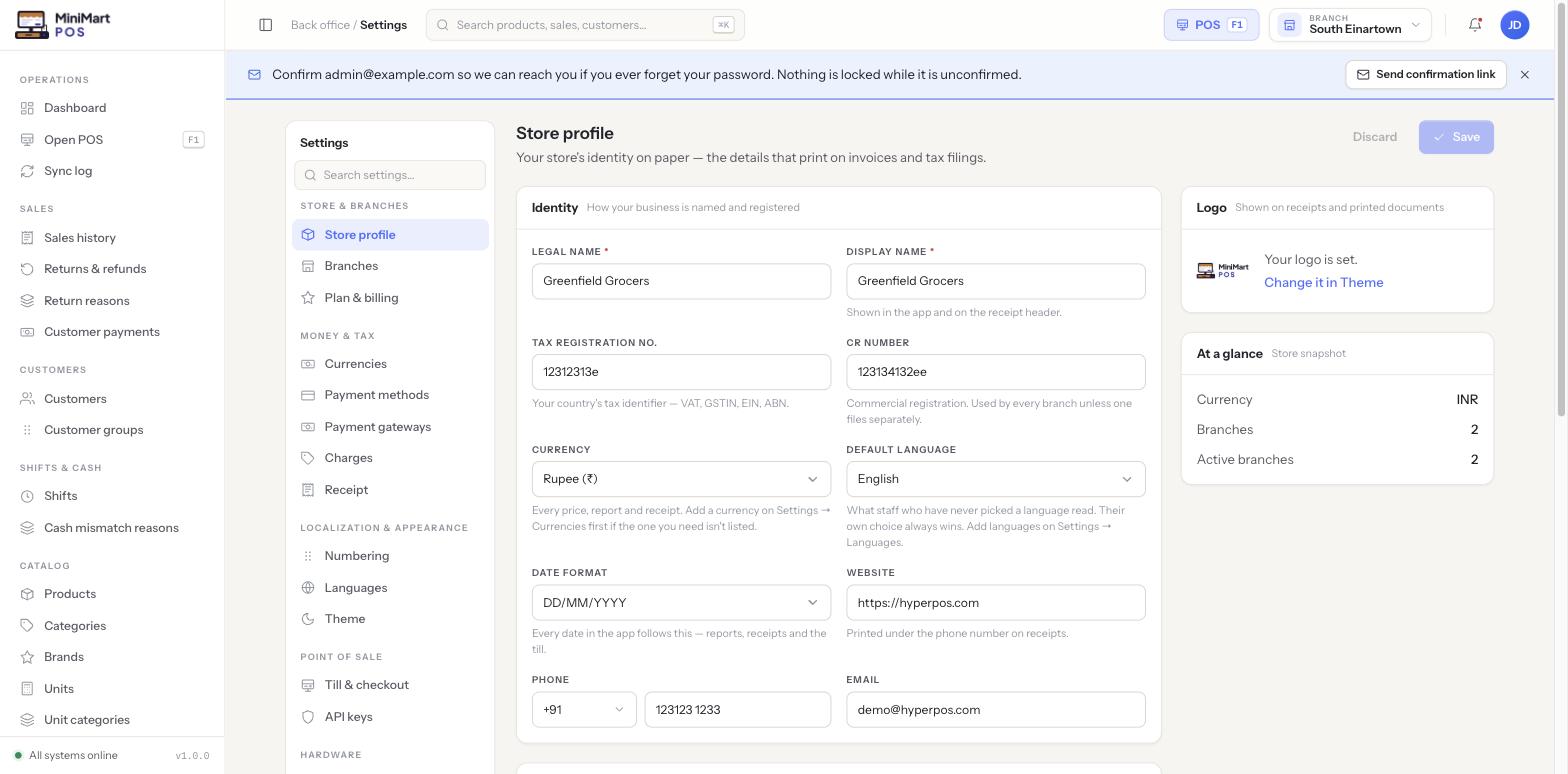Click the MiniMart POS logo
1568x774 pixels.
[64, 25]
